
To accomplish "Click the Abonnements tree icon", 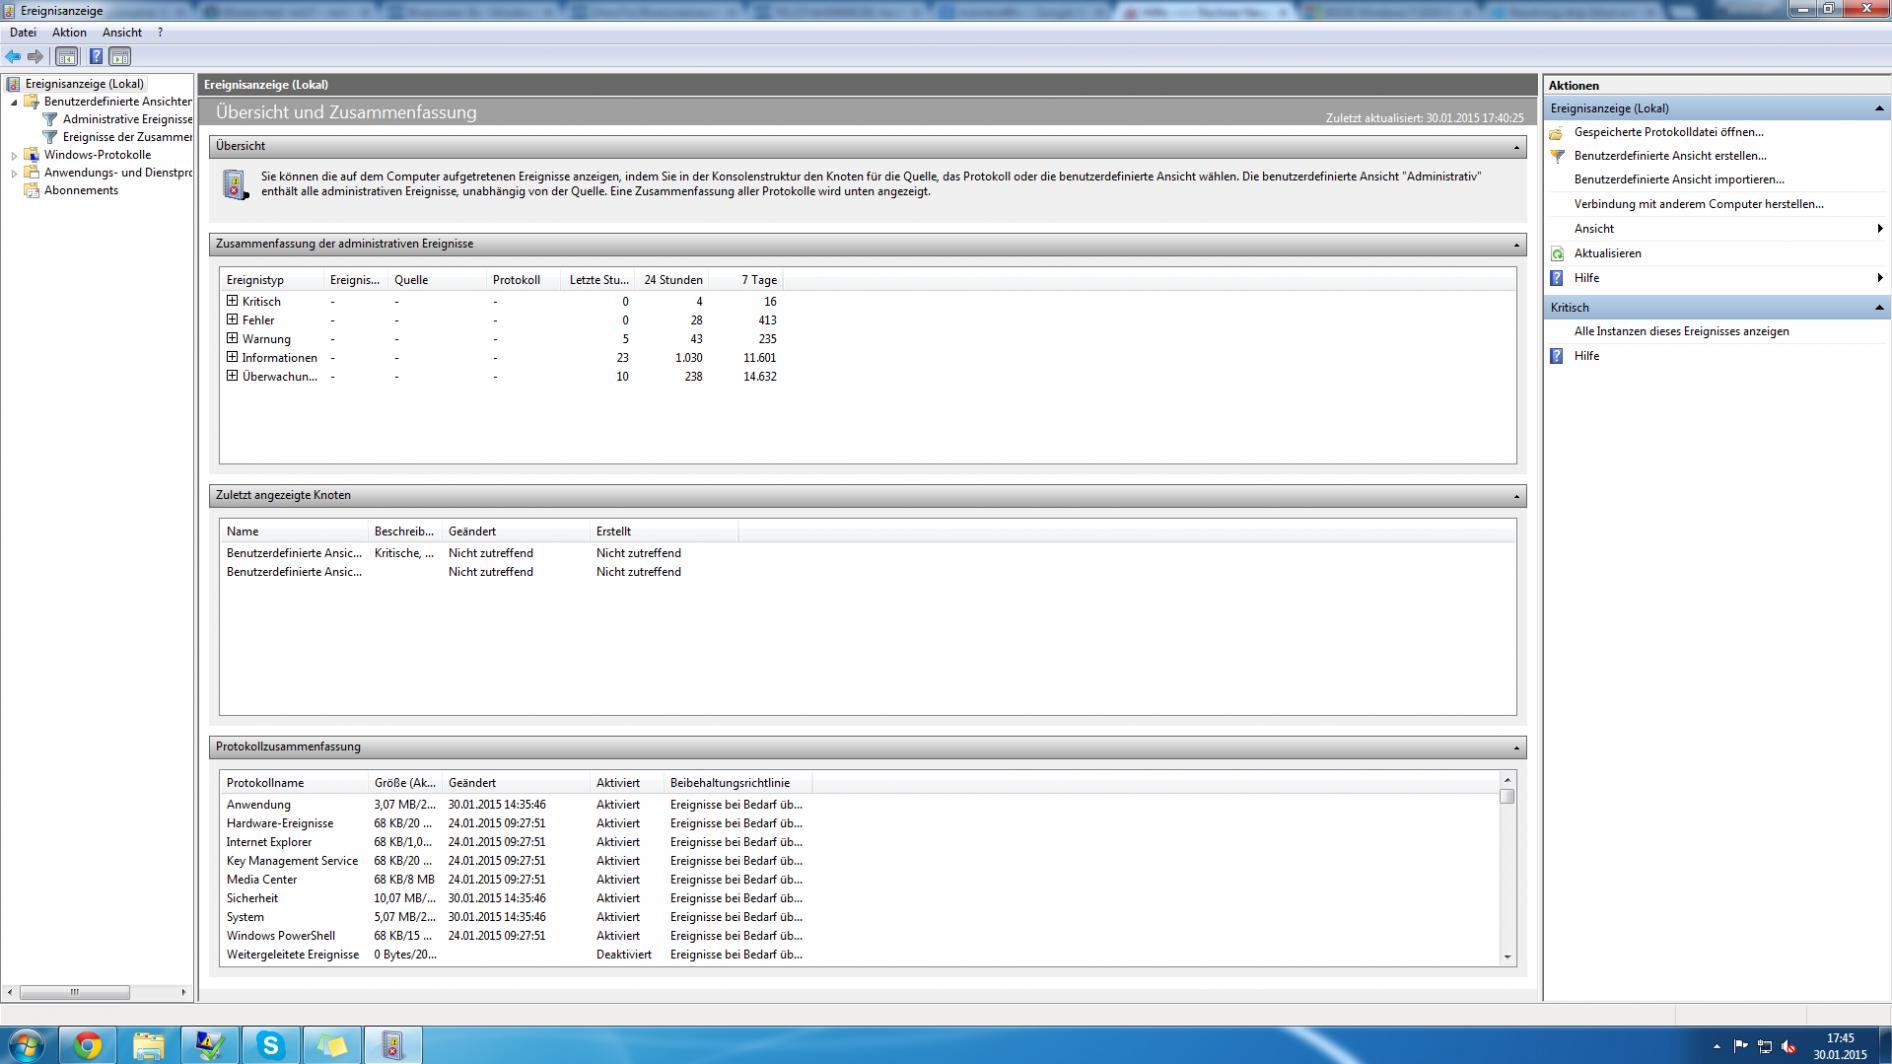I will pyautogui.click(x=32, y=190).
